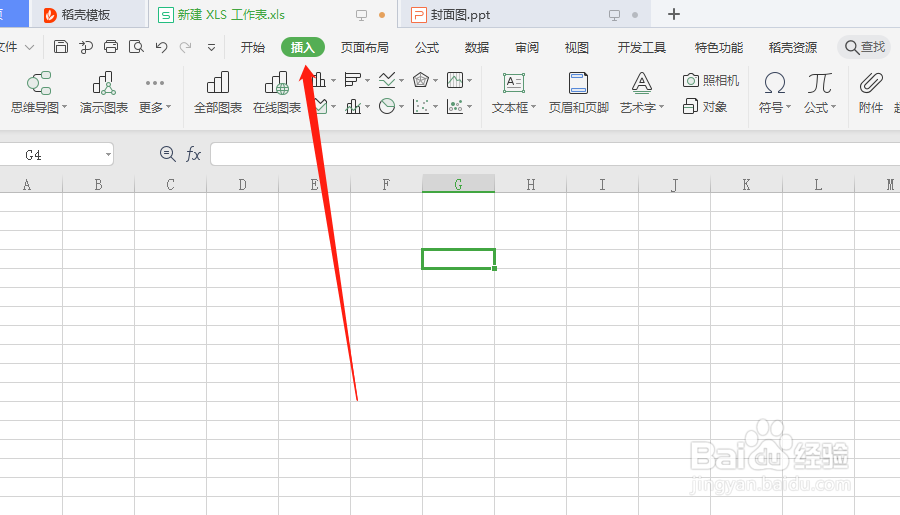Click the plus button to open new tab
Image resolution: width=900 pixels, height=515 pixels.
674,14
